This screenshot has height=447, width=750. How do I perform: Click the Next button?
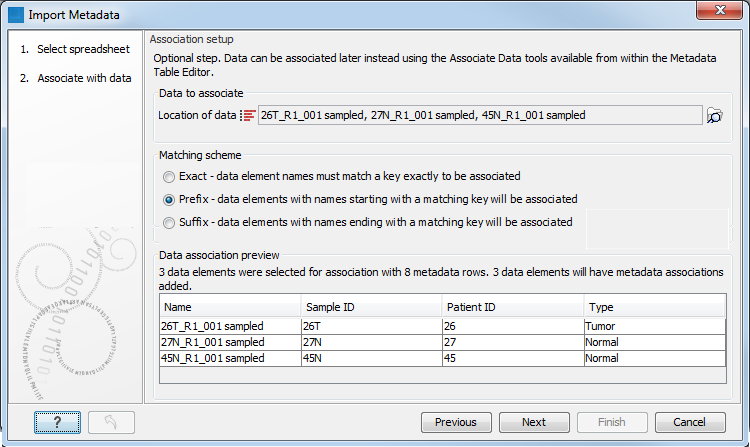tap(534, 423)
